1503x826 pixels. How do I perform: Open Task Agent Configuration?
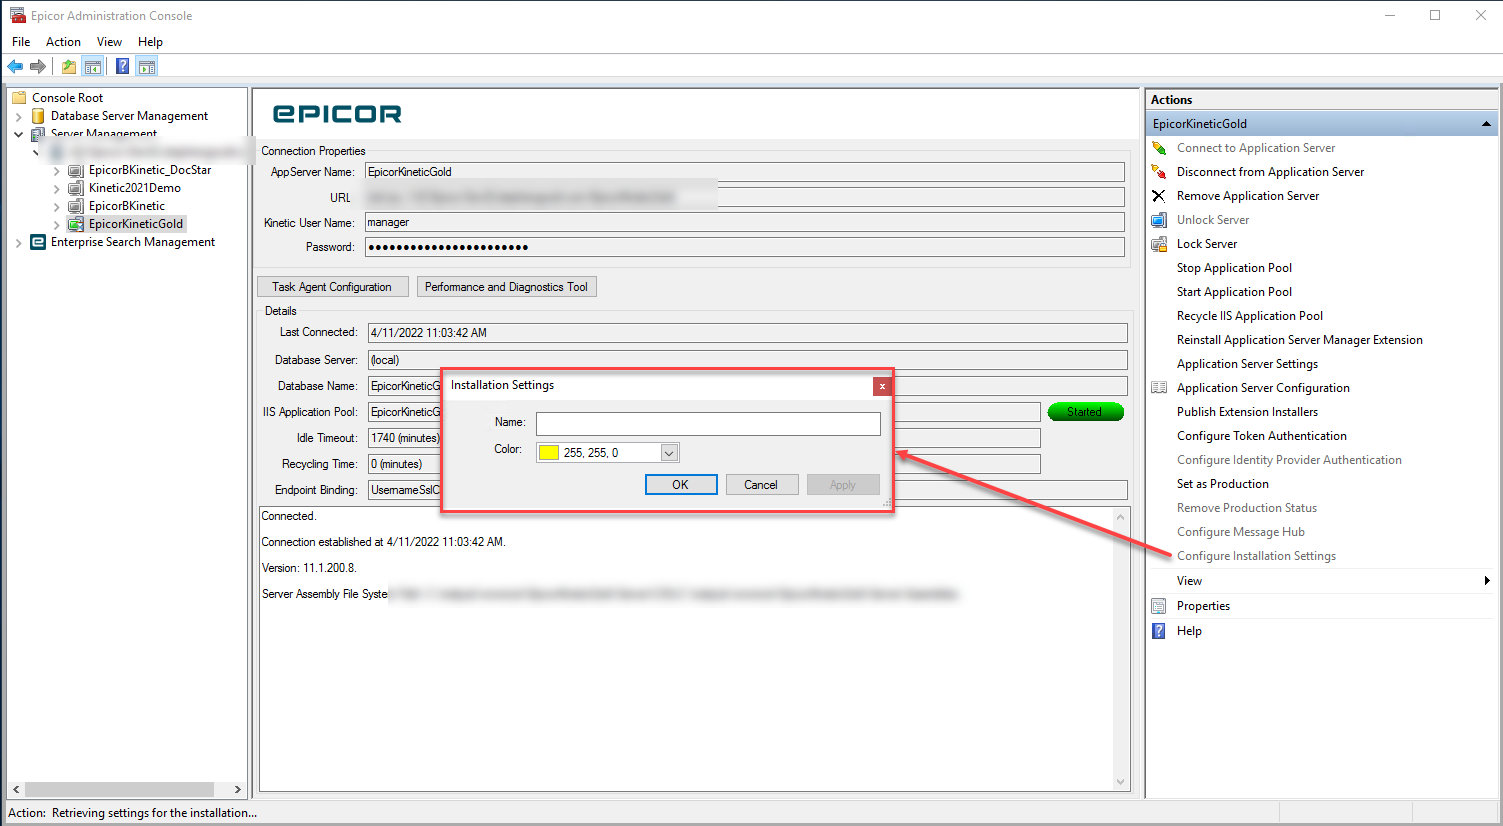(332, 287)
